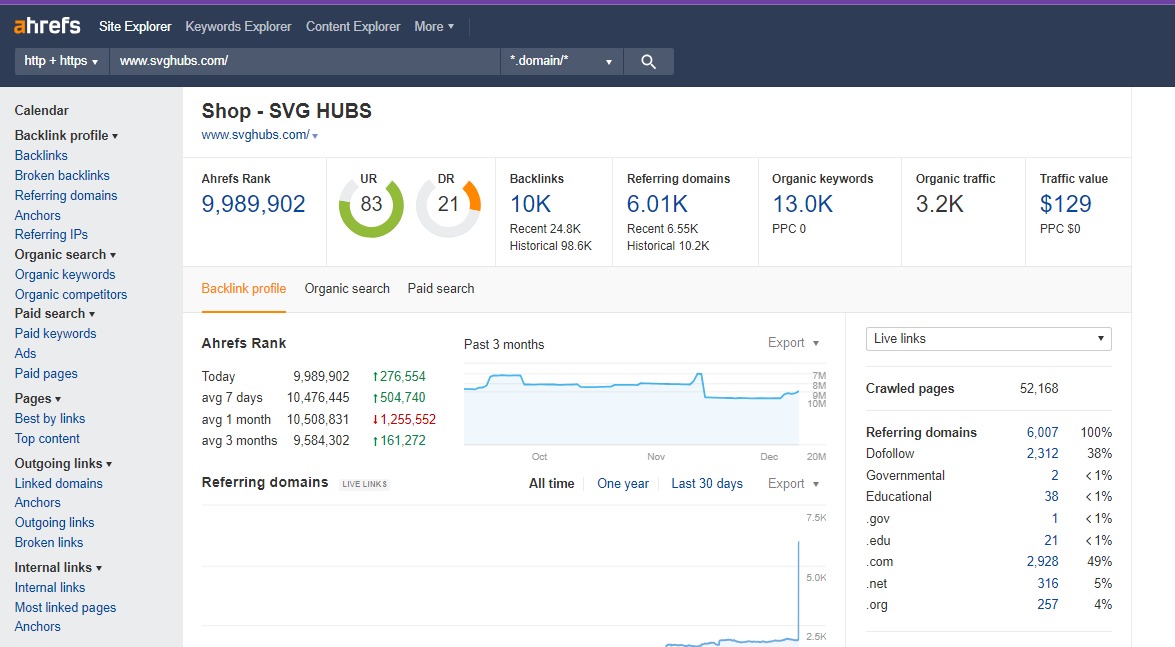Click in the URL input field
The height and width of the screenshot is (647, 1175).
(304, 61)
